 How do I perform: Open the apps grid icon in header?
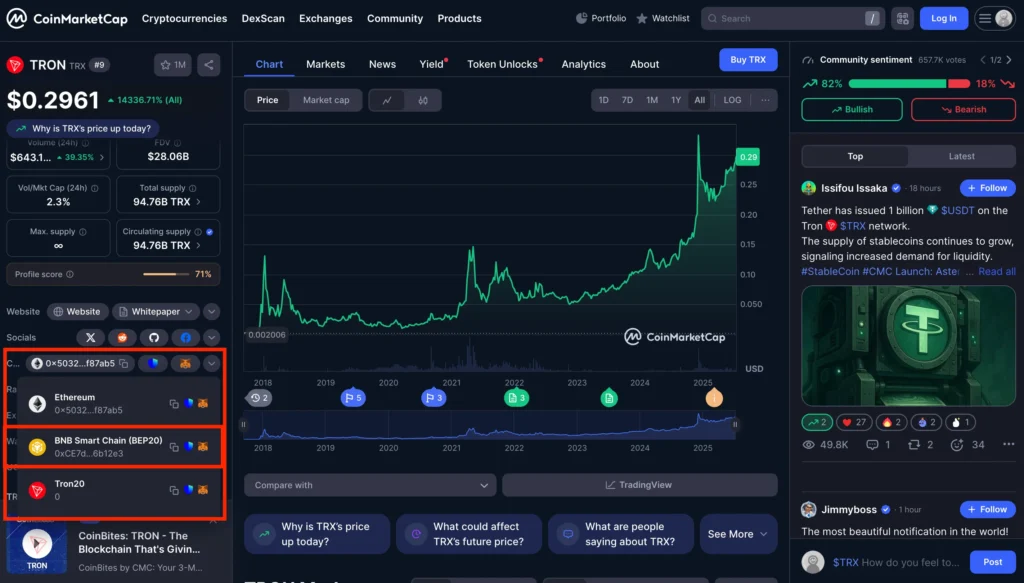(x=903, y=18)
